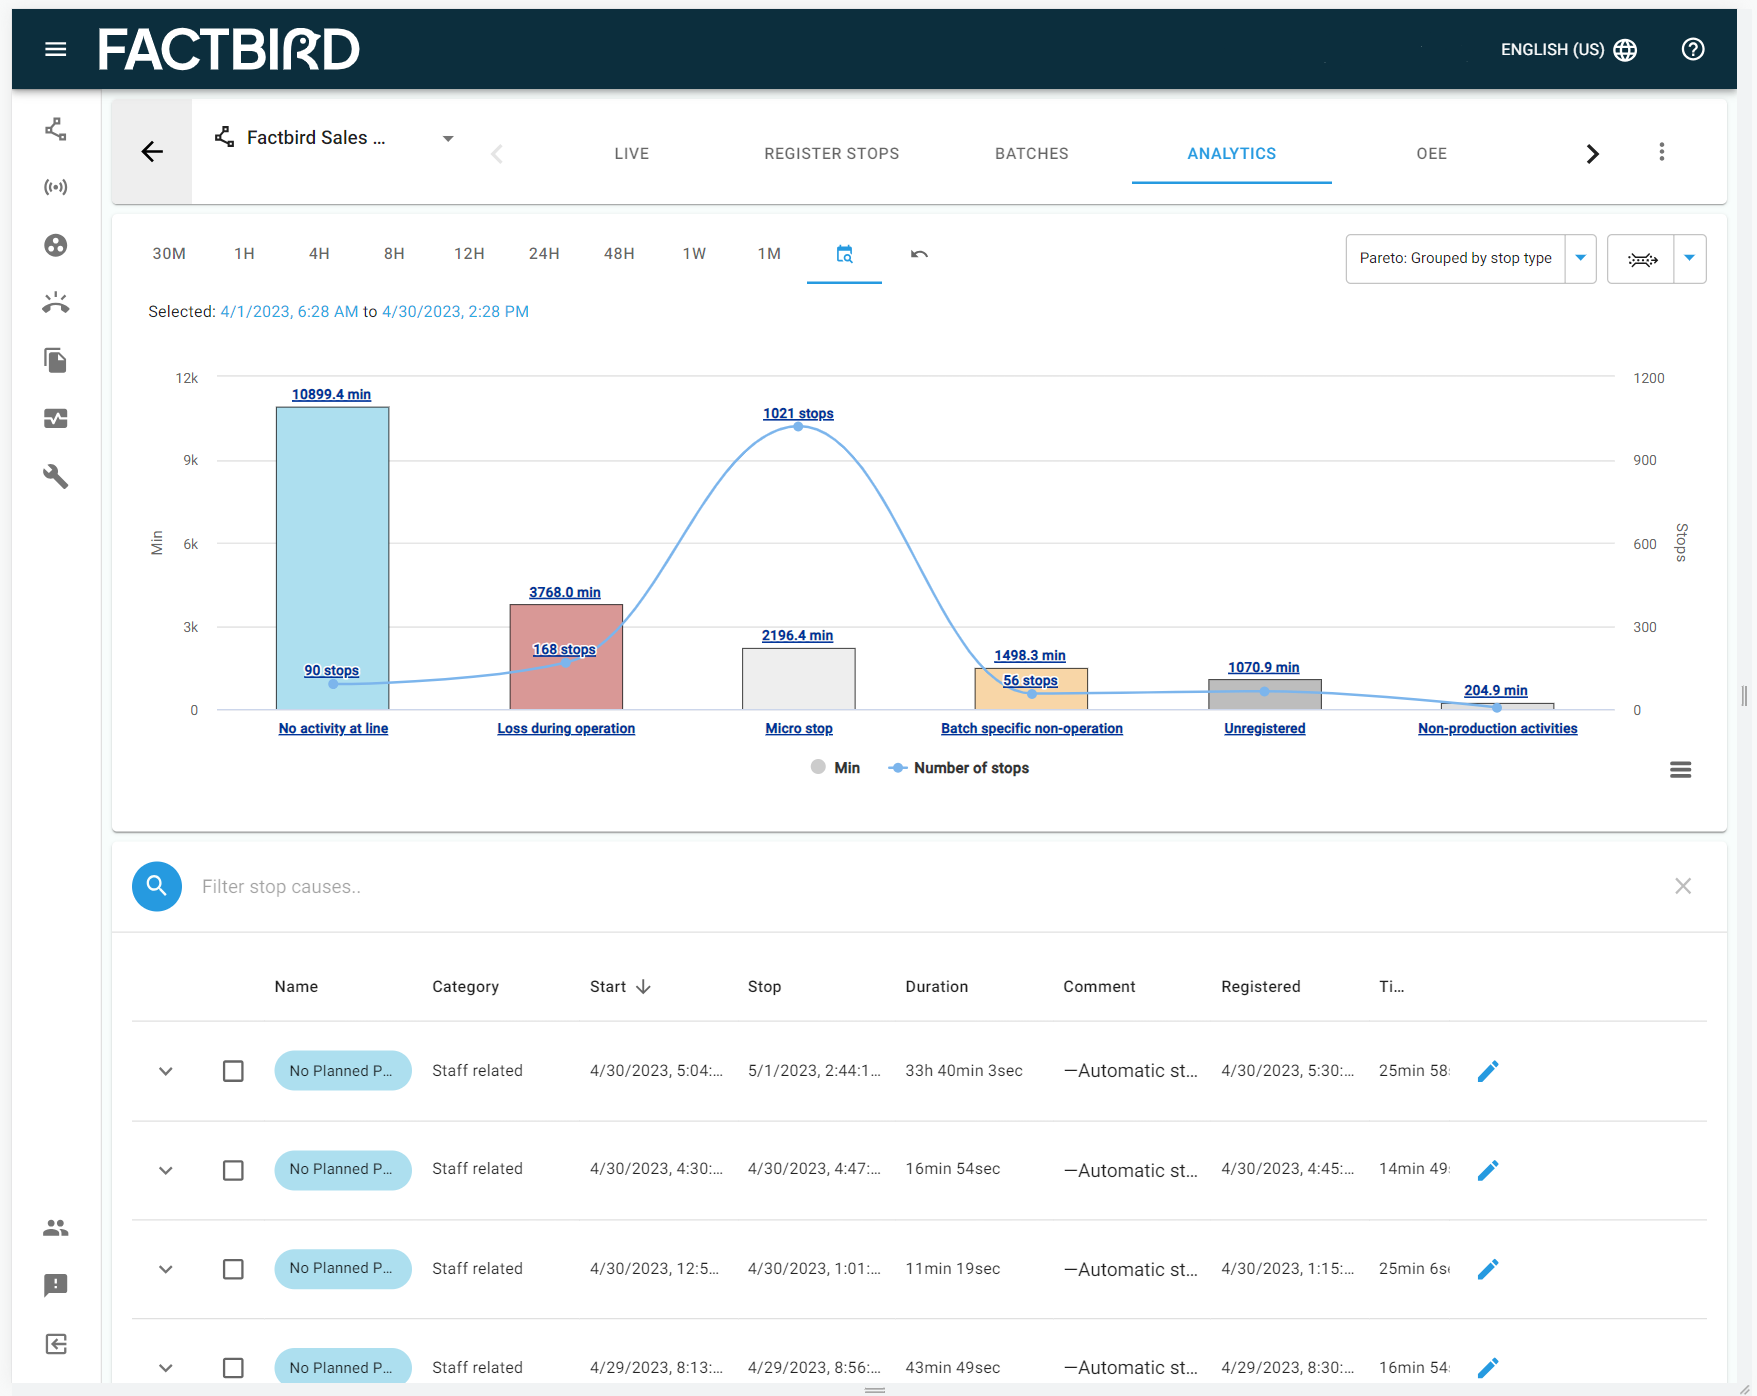The height and width of the screenshot is (1396, 1757).
Task: Open the help question mark icon
Action: [x=1692, y=49]
